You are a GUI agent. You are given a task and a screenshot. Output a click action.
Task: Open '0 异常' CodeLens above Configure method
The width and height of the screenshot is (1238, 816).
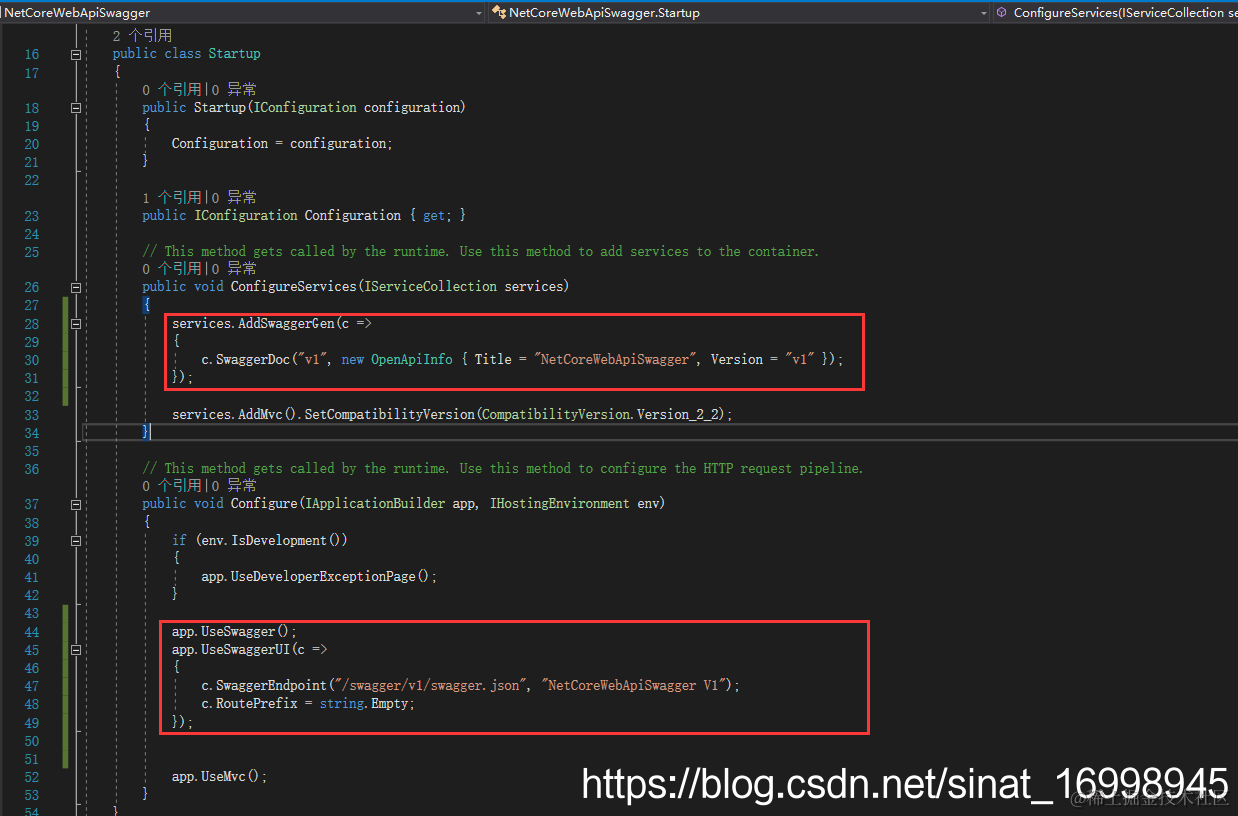click(x=234, y=485)
